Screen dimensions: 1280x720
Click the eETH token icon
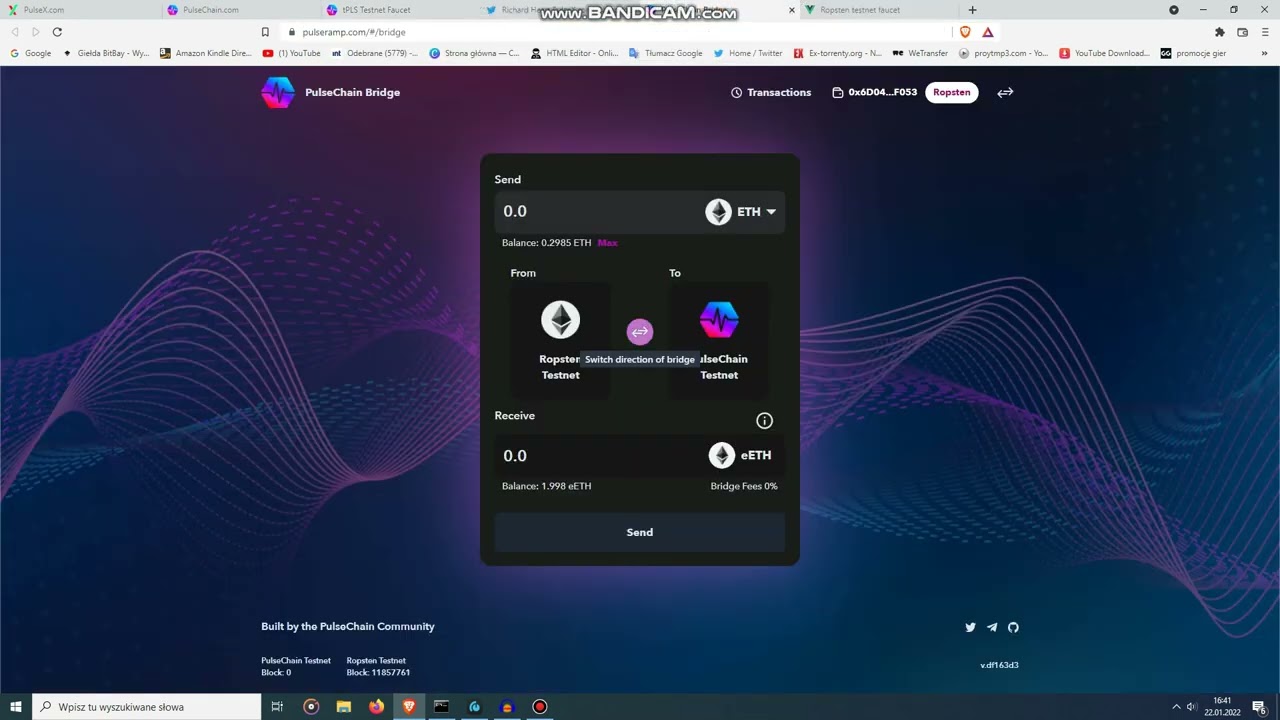(x=722, y=455)
